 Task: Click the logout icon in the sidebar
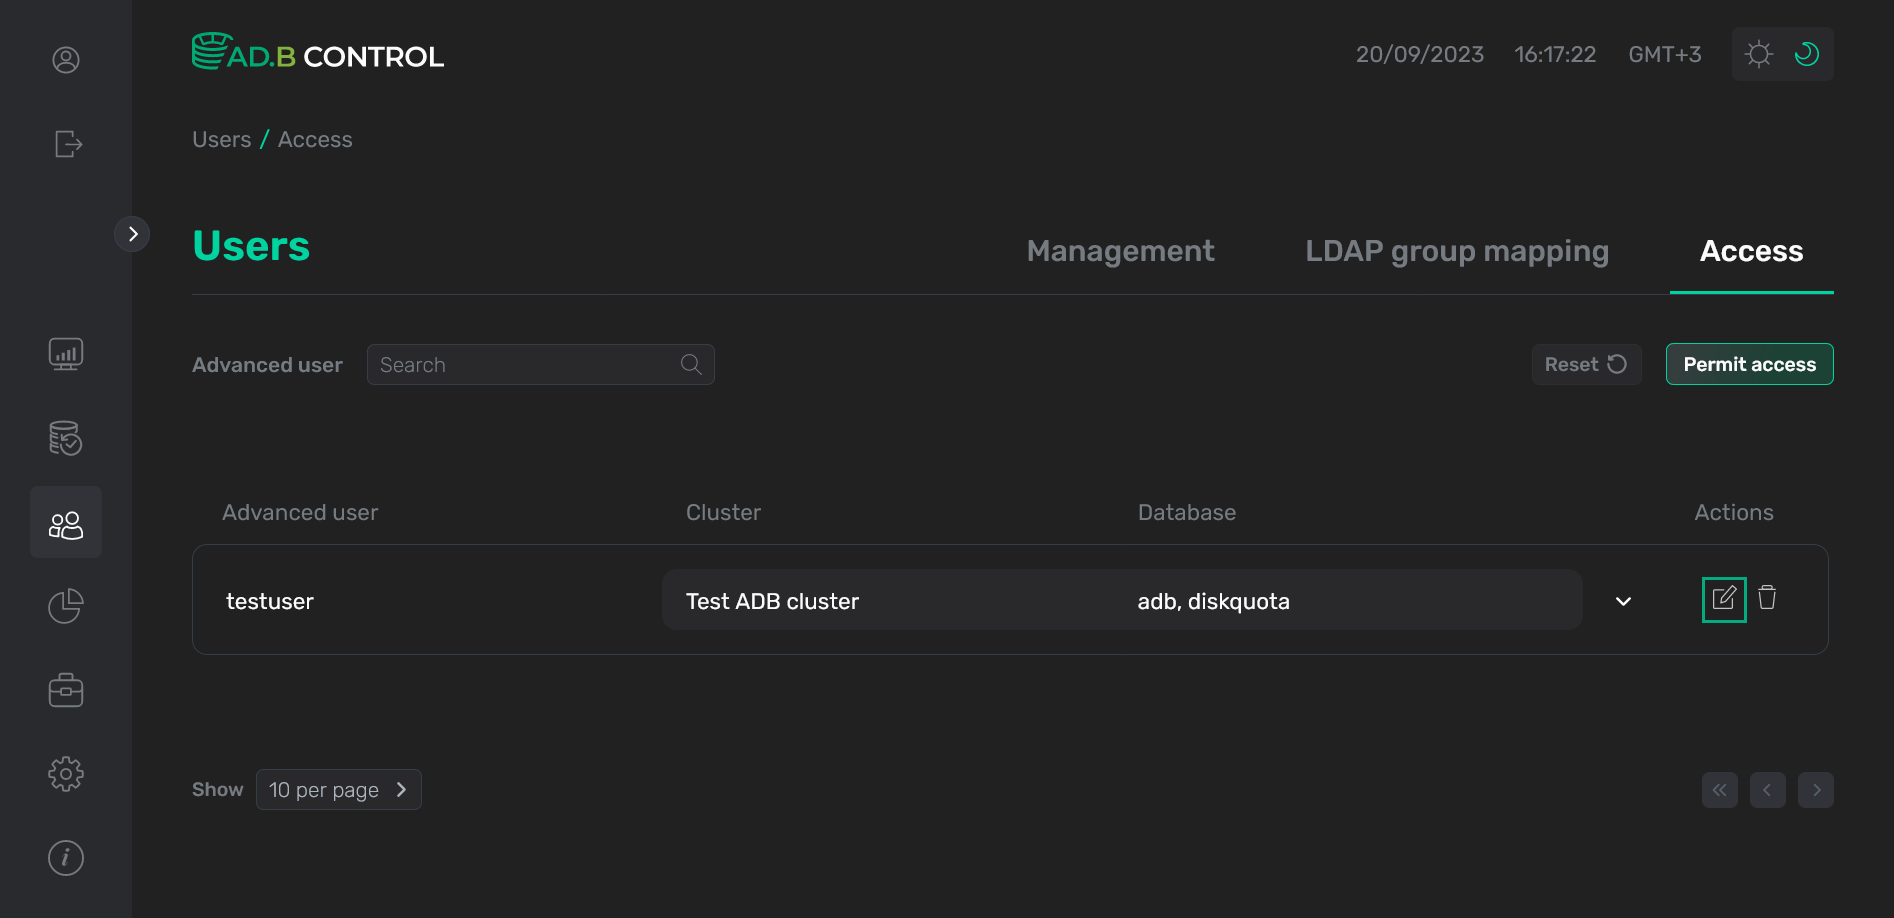pyautogui.click(x=66, y=144)
